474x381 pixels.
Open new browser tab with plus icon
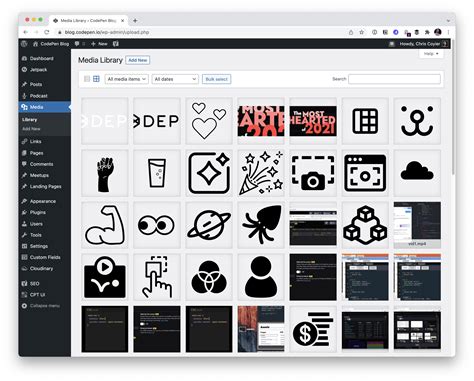[135, 21]
